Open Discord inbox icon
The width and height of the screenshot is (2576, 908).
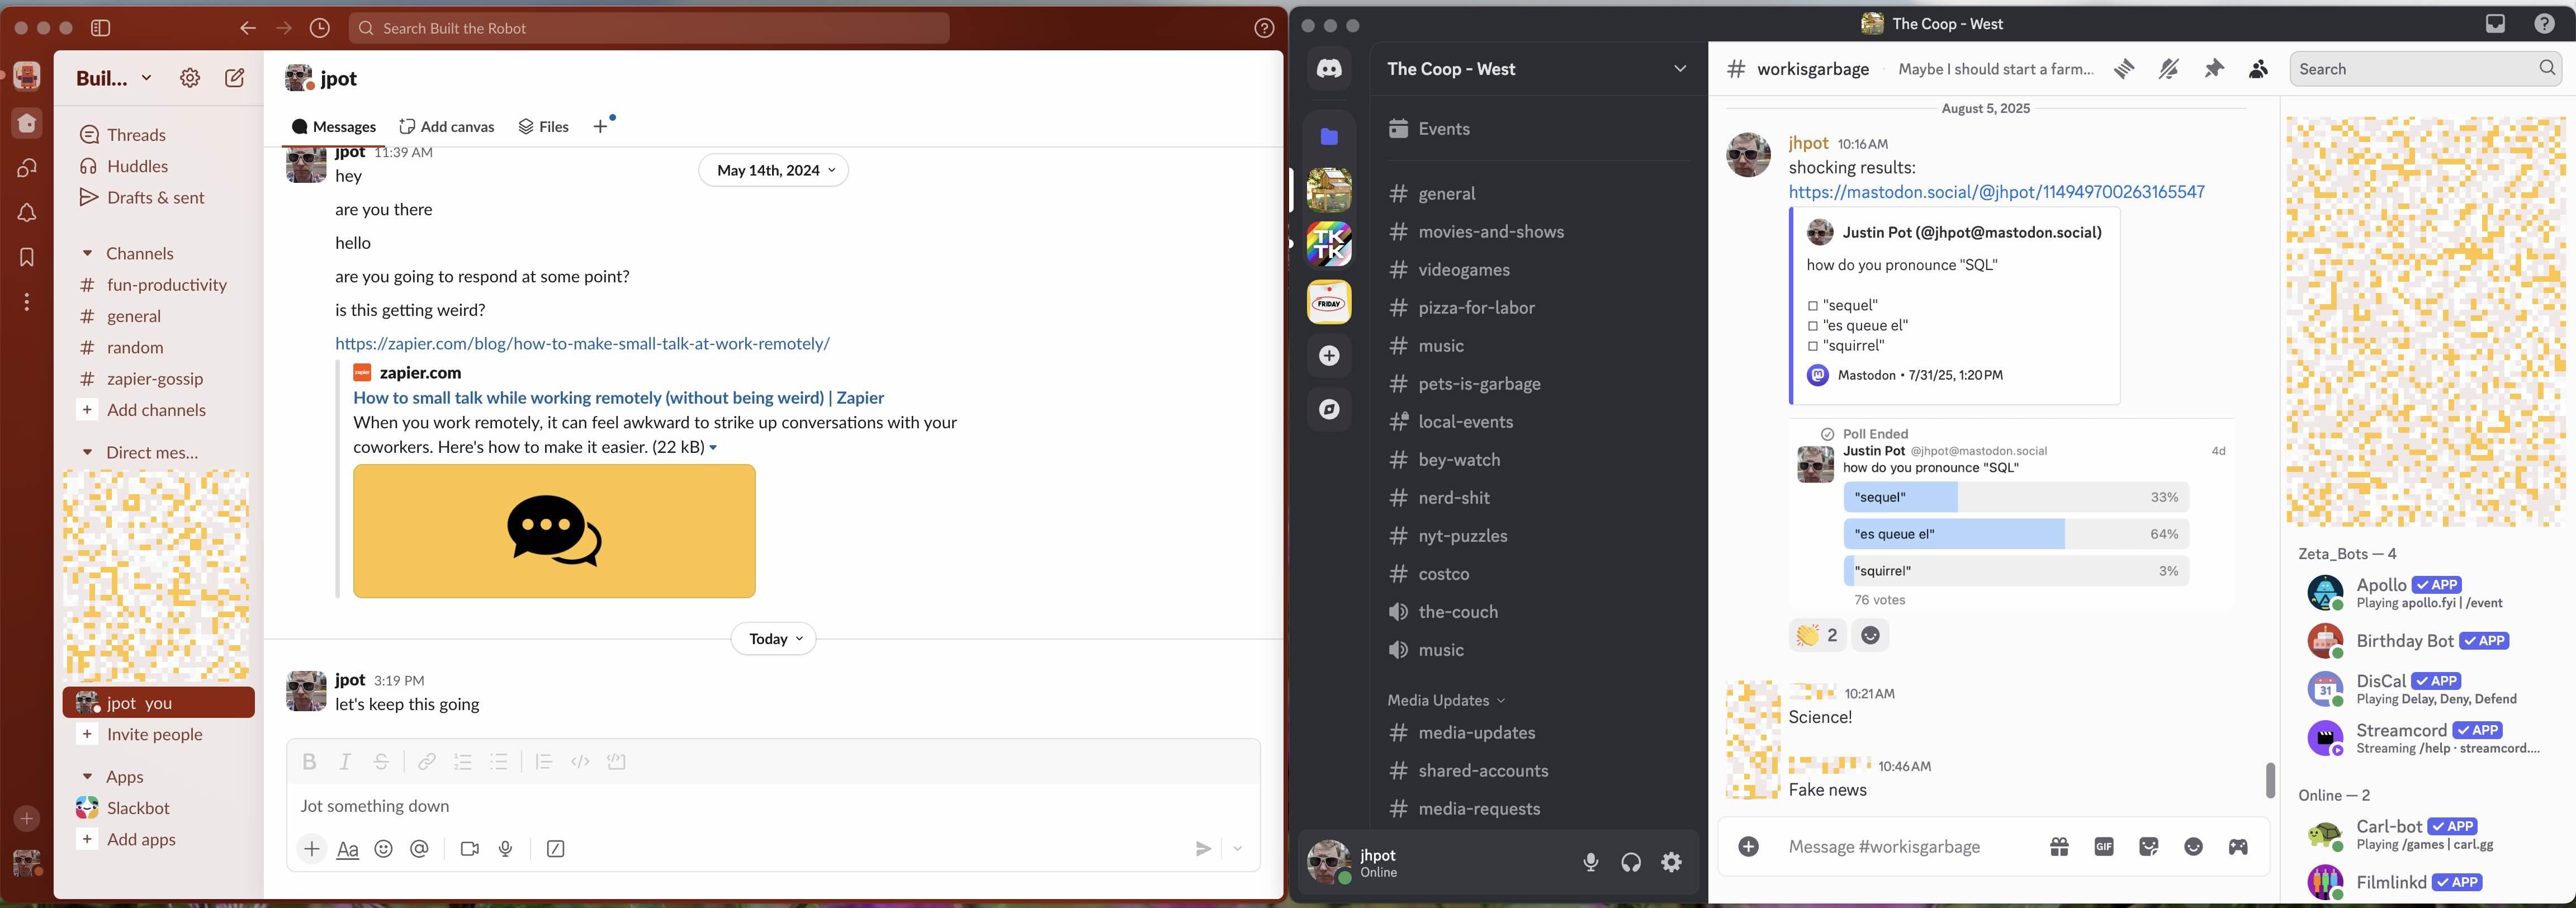[2496, 24]
